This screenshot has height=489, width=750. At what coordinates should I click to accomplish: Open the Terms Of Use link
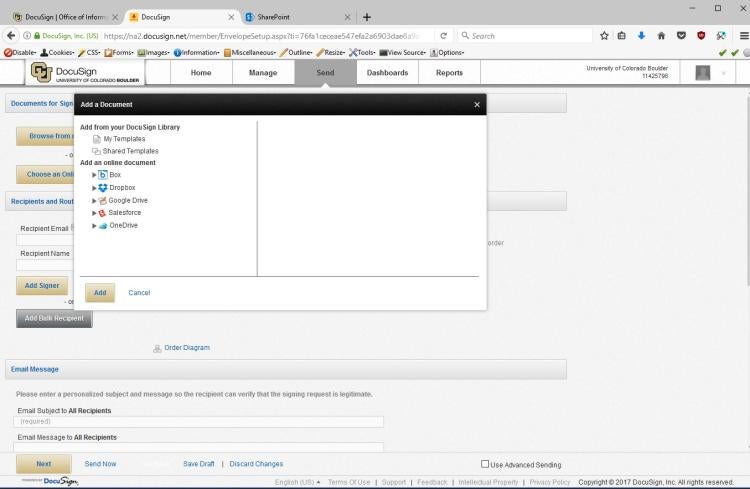pyautogui.click(x=349, y=482)
